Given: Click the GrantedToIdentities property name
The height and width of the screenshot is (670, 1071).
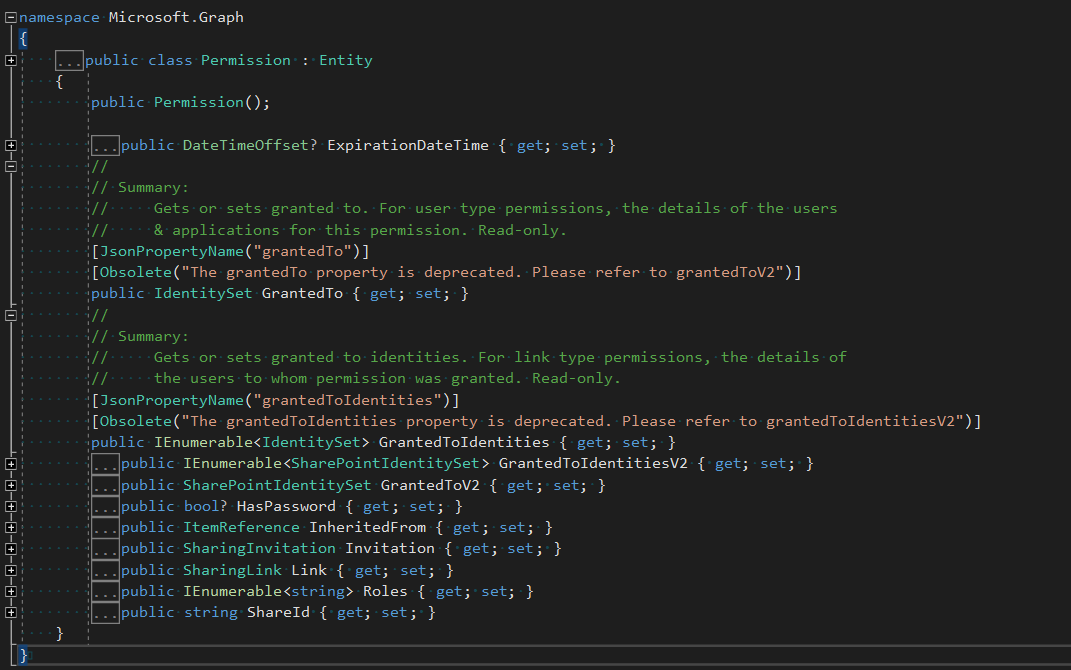Looking at the screenshot, I should point(464,443).
